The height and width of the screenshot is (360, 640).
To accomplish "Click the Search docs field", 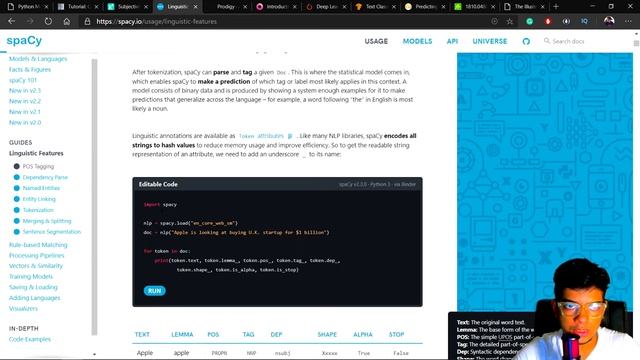I will coord(568,41).
